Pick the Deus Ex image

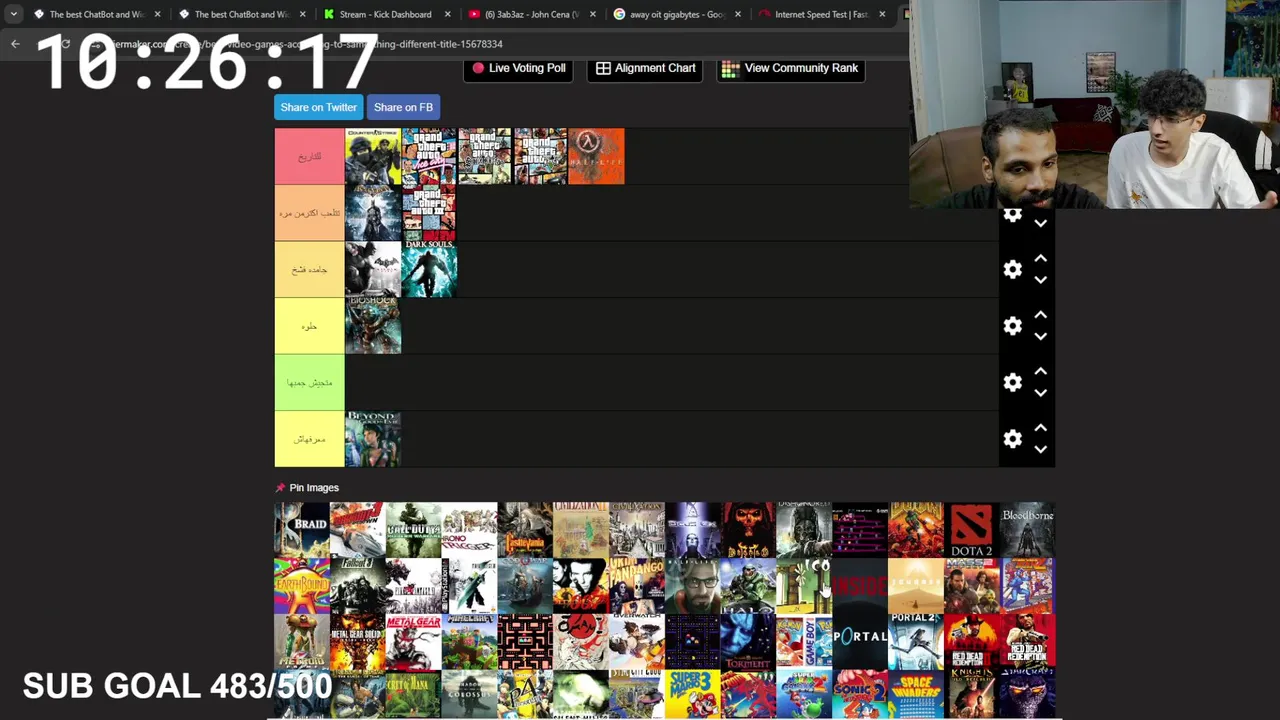click(x=692, y=530)
